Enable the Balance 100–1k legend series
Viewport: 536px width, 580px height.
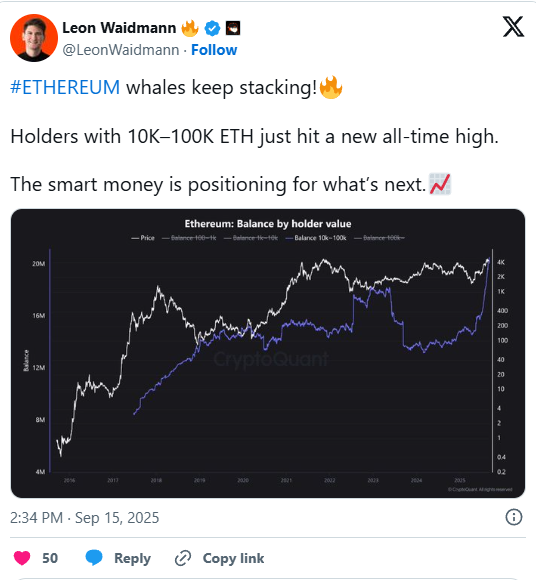click(189, 238)
